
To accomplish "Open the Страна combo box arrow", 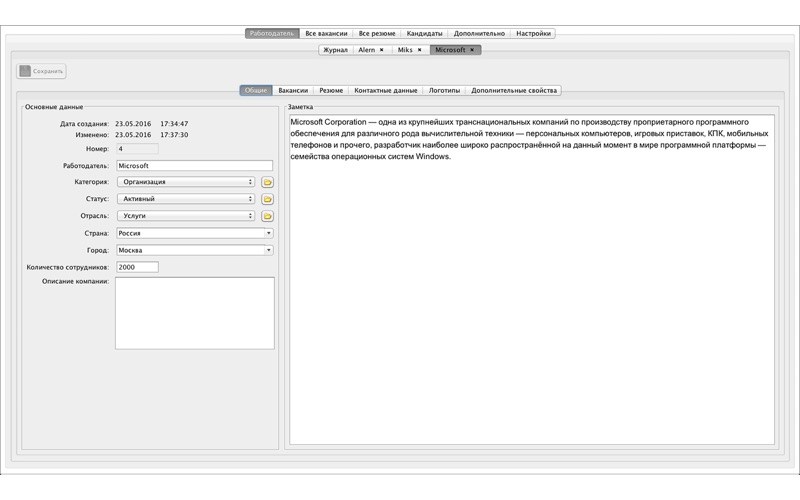I will (x=268, y=233).
